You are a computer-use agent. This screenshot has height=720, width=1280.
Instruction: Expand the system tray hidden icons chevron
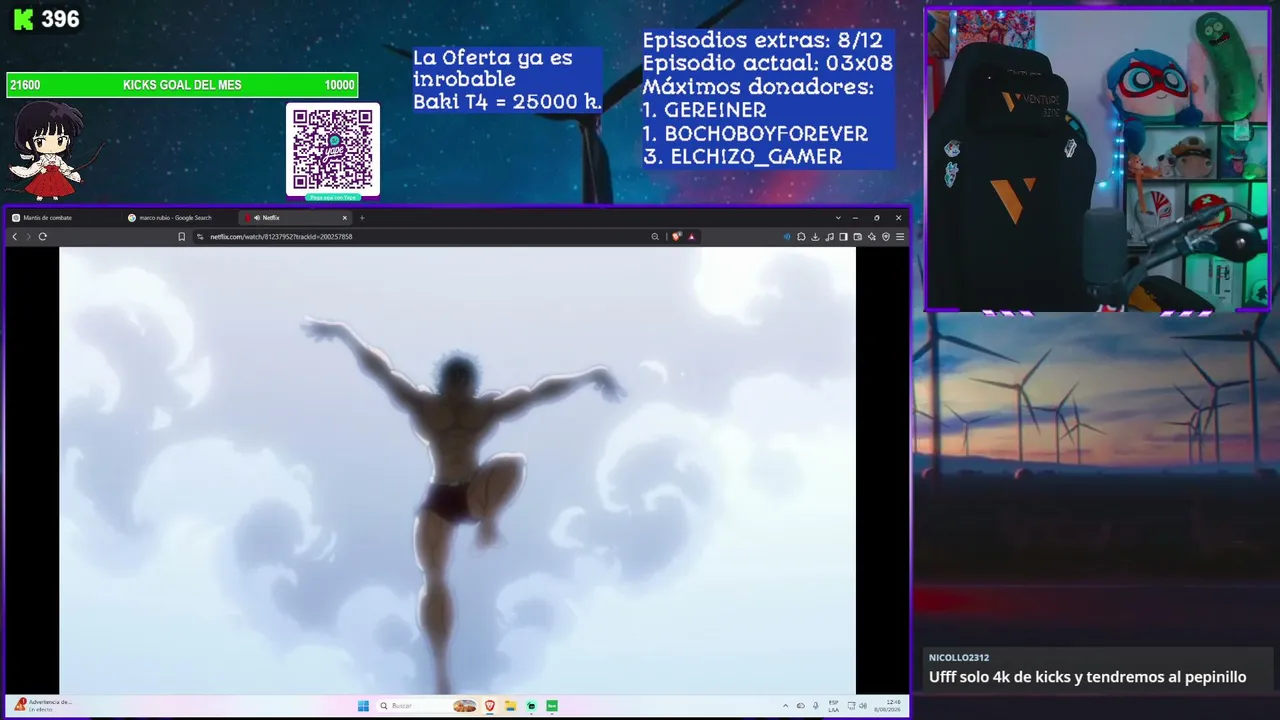point(788,706)
